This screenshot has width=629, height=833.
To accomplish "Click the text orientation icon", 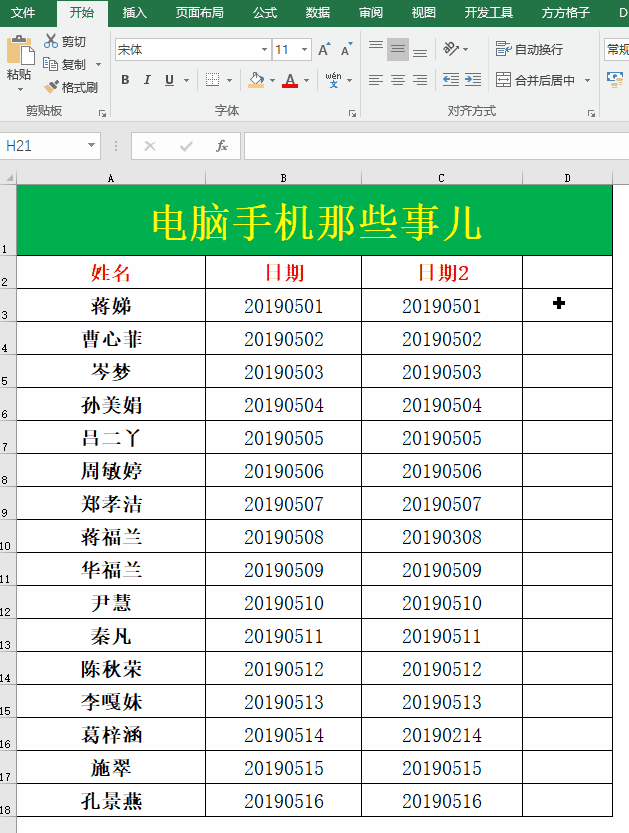I will pyautogui.click(x=451, y=49).
